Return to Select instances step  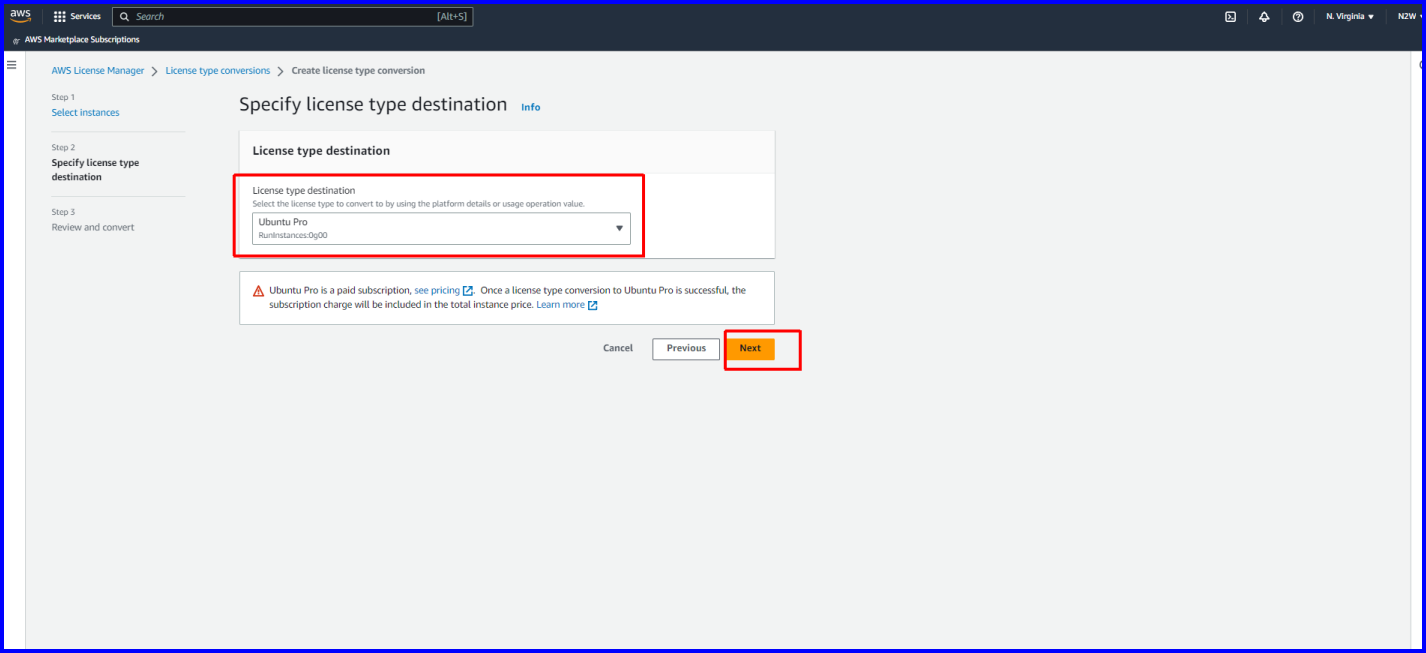pyautogui.click(x=85, y=113)
